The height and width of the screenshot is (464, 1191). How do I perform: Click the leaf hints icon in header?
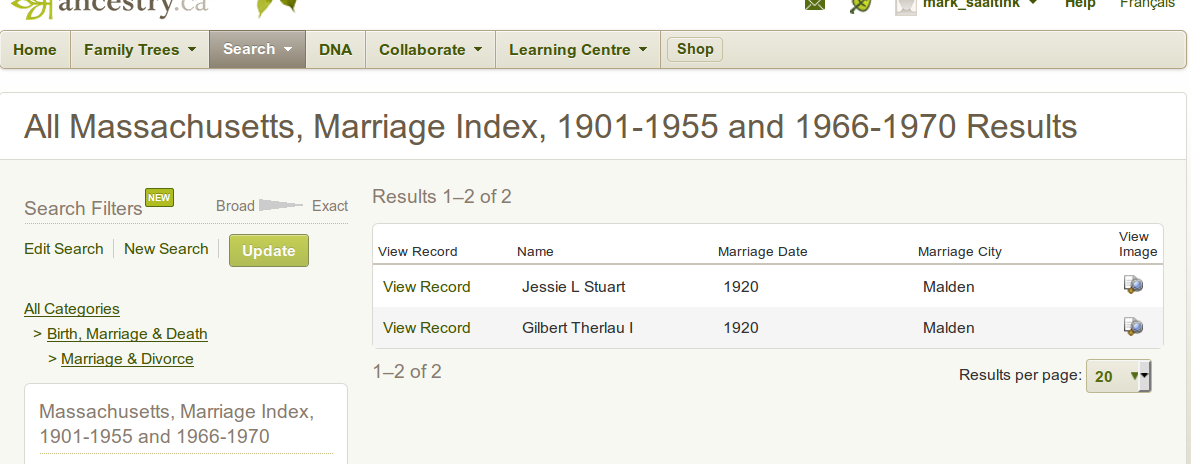pos(859,5)
